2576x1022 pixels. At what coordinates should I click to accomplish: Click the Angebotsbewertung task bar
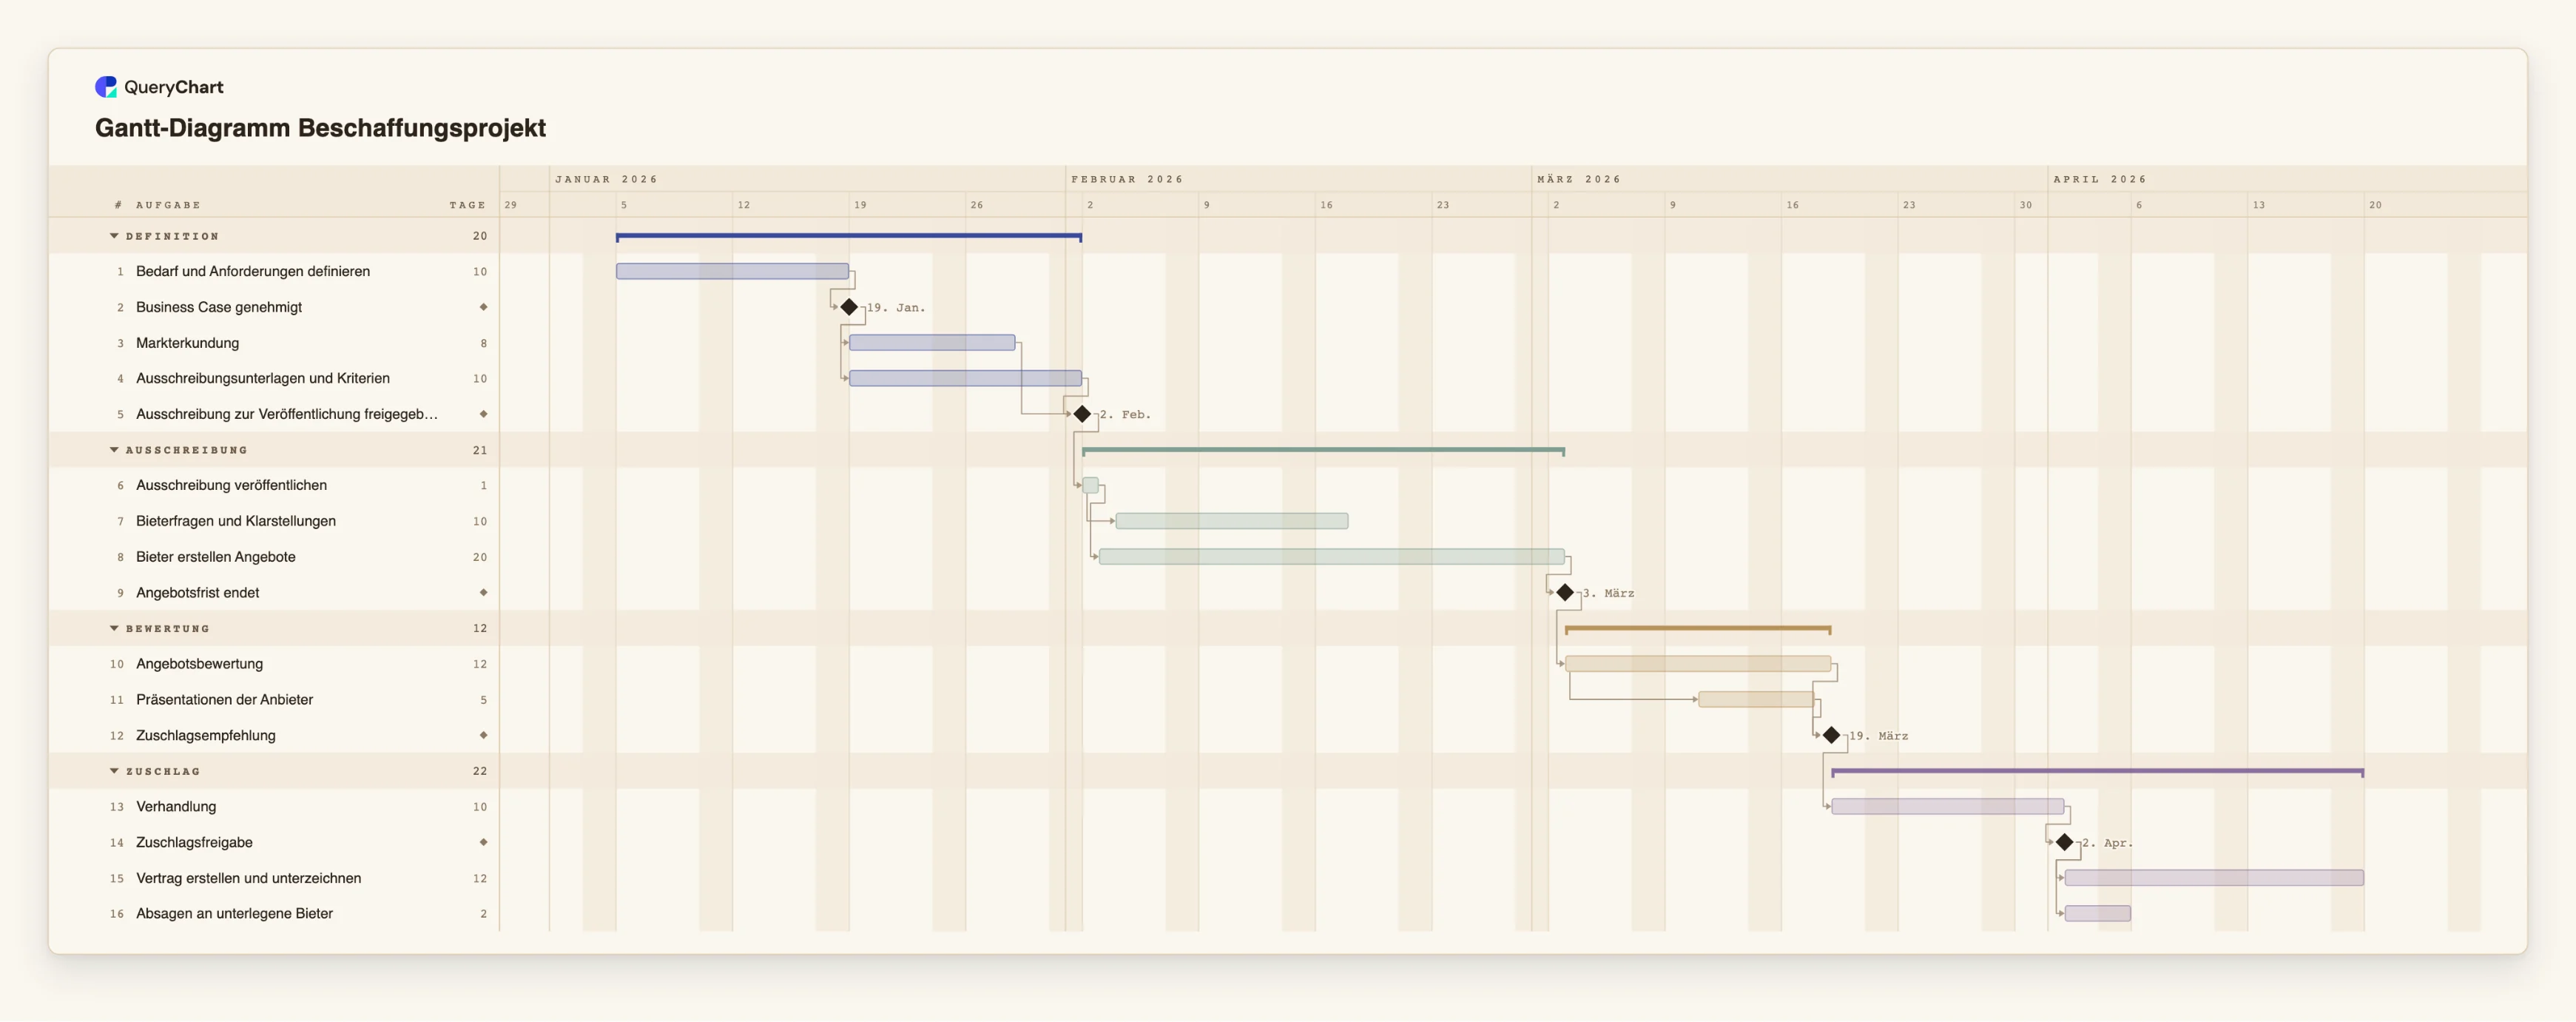click(1698, 664)
